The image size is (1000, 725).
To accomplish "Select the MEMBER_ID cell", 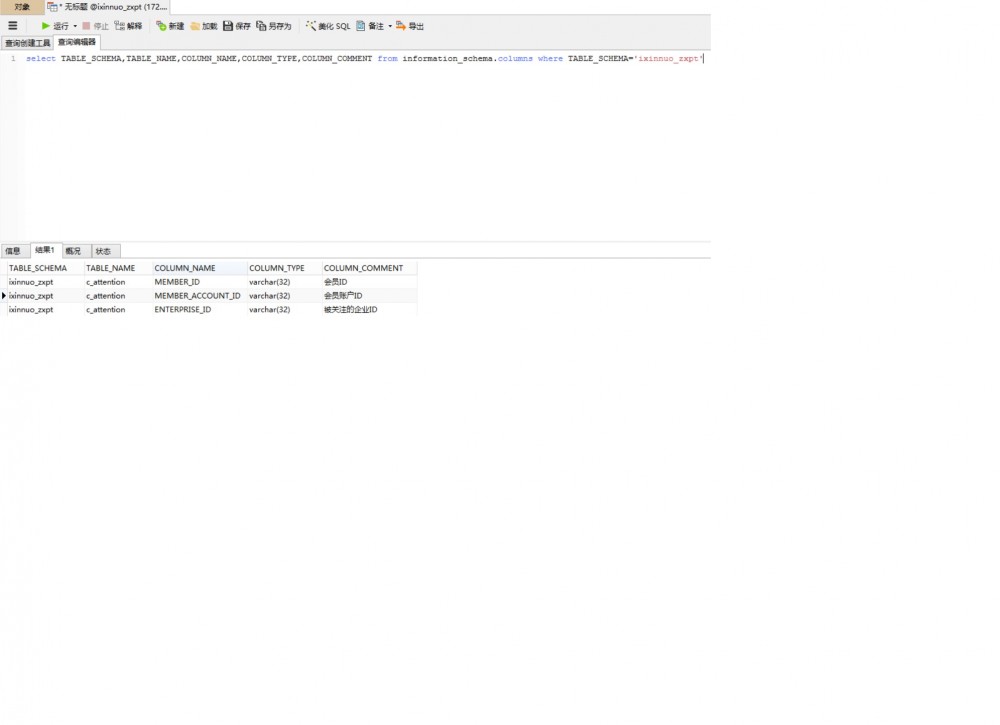I will click(199, 282).
